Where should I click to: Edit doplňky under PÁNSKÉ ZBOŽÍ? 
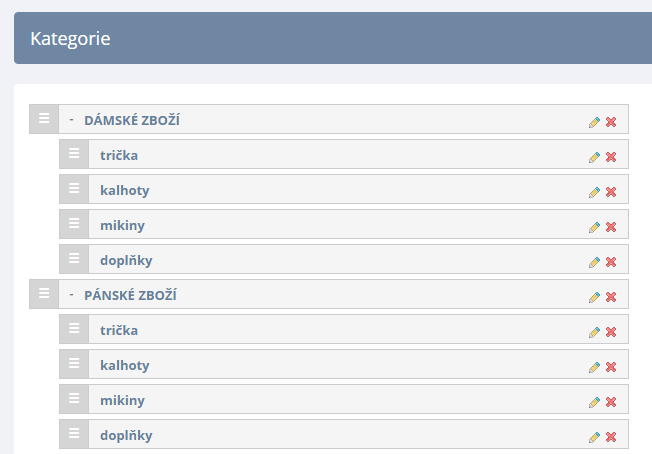[x=594, y=437]
